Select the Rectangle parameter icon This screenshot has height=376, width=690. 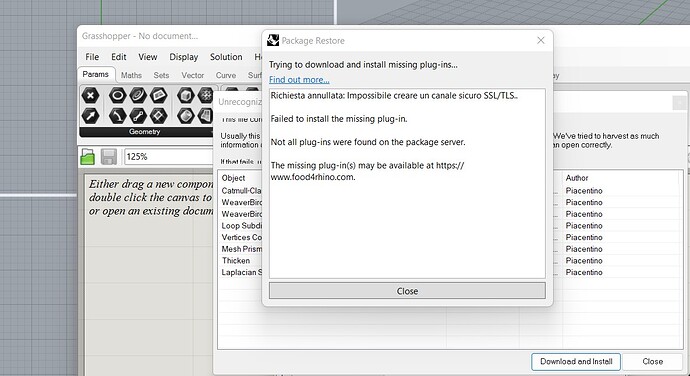[x=158, y=96]
